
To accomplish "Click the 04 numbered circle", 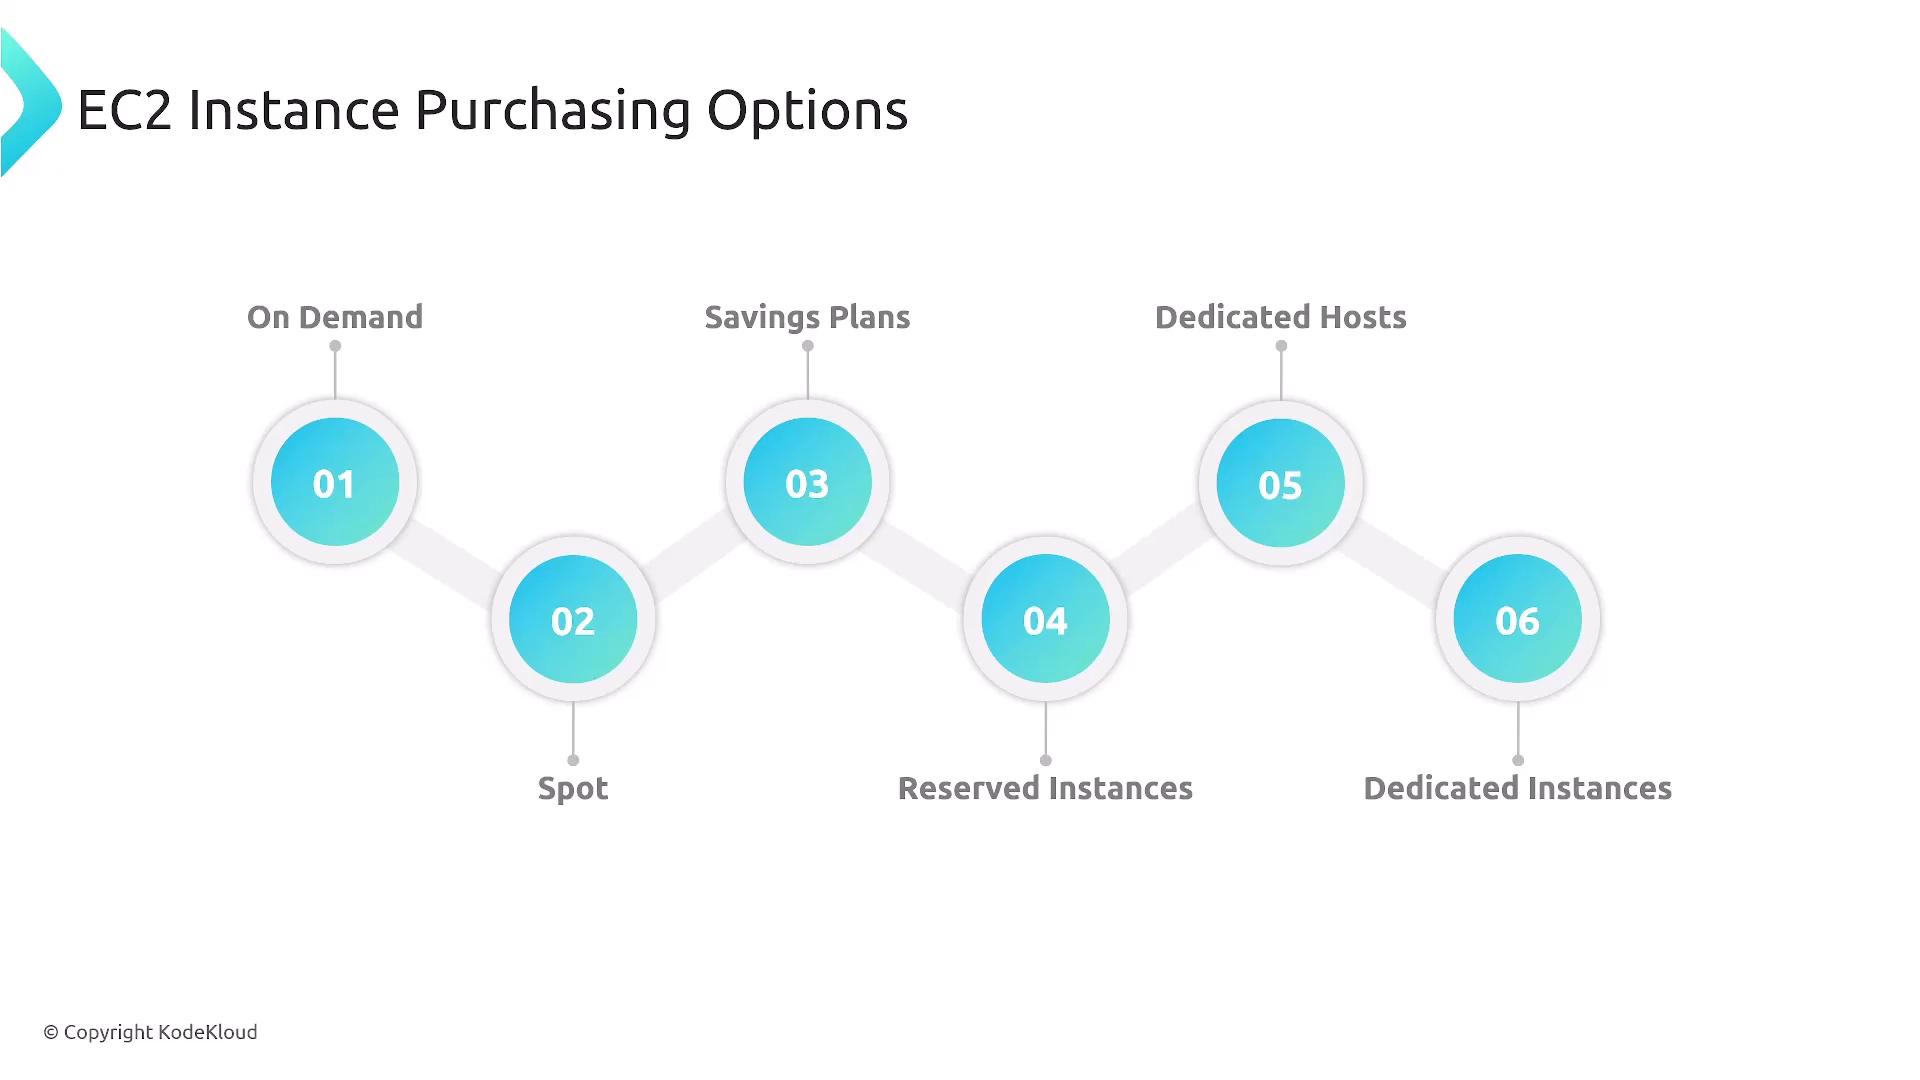I will (1045, 620).
